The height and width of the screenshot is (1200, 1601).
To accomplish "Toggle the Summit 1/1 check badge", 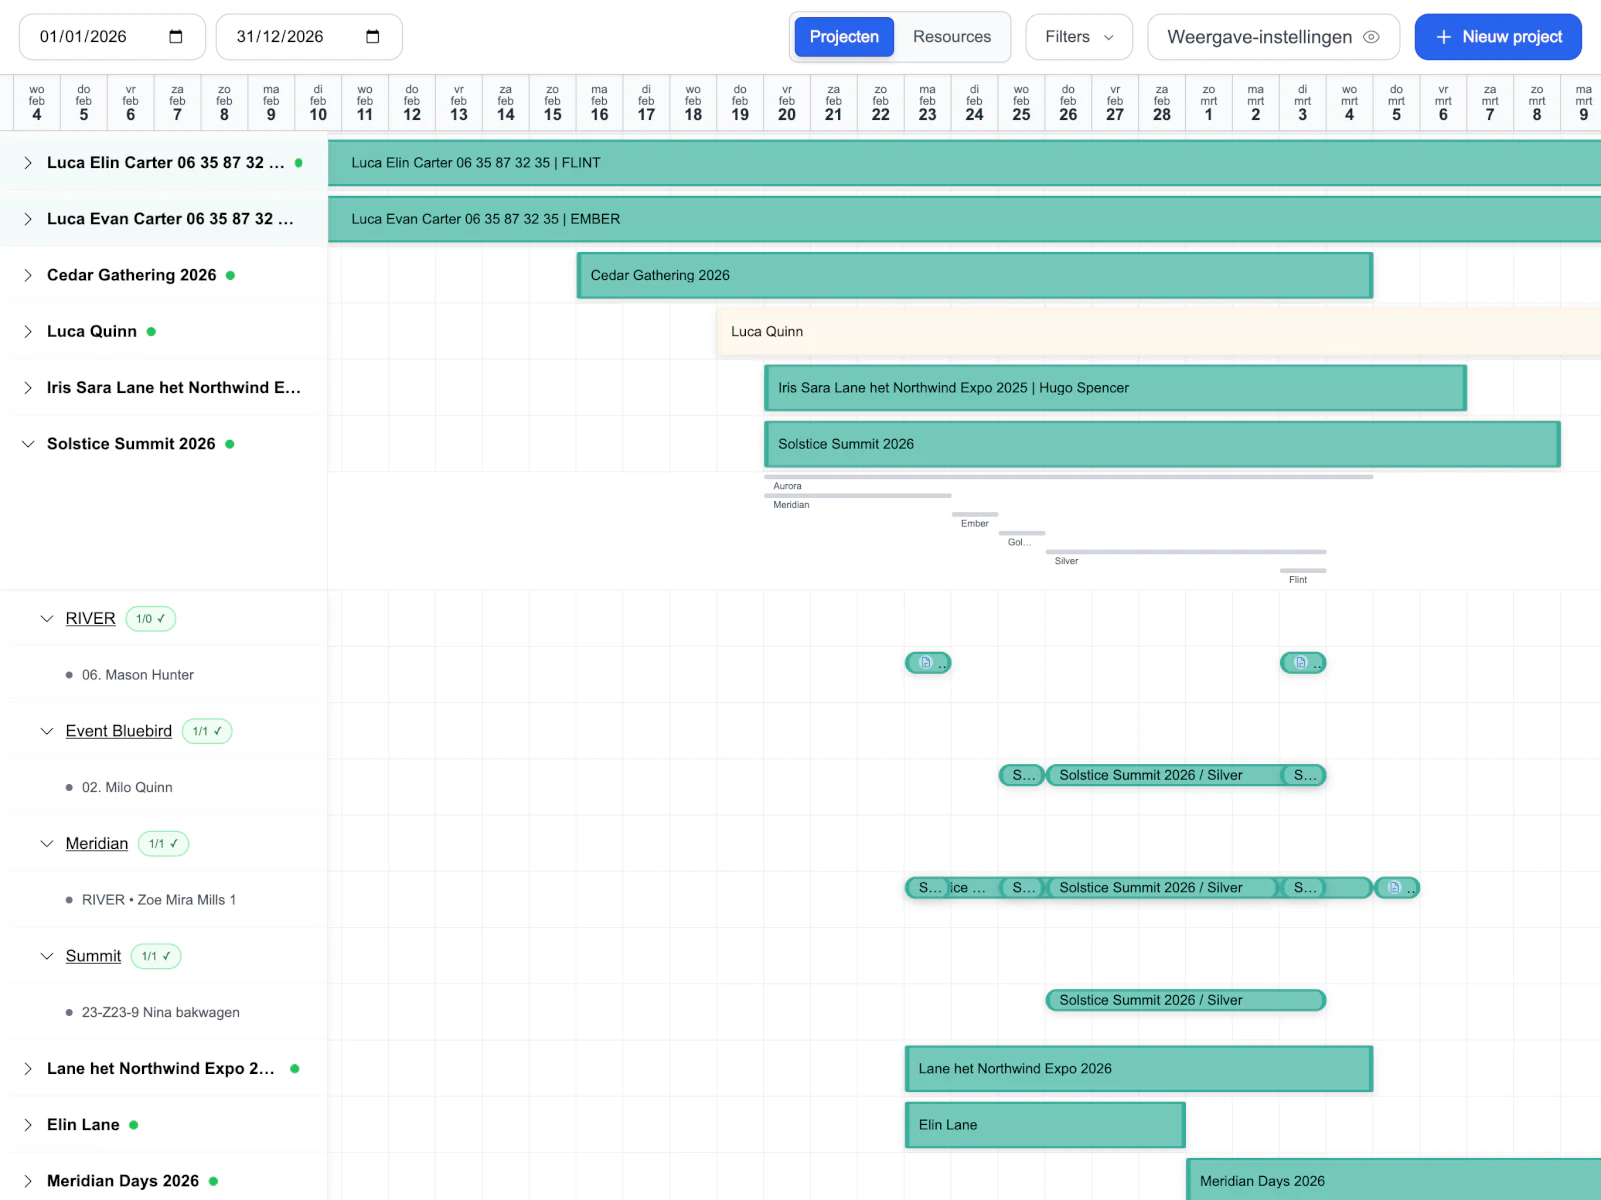I will (156, 956).
